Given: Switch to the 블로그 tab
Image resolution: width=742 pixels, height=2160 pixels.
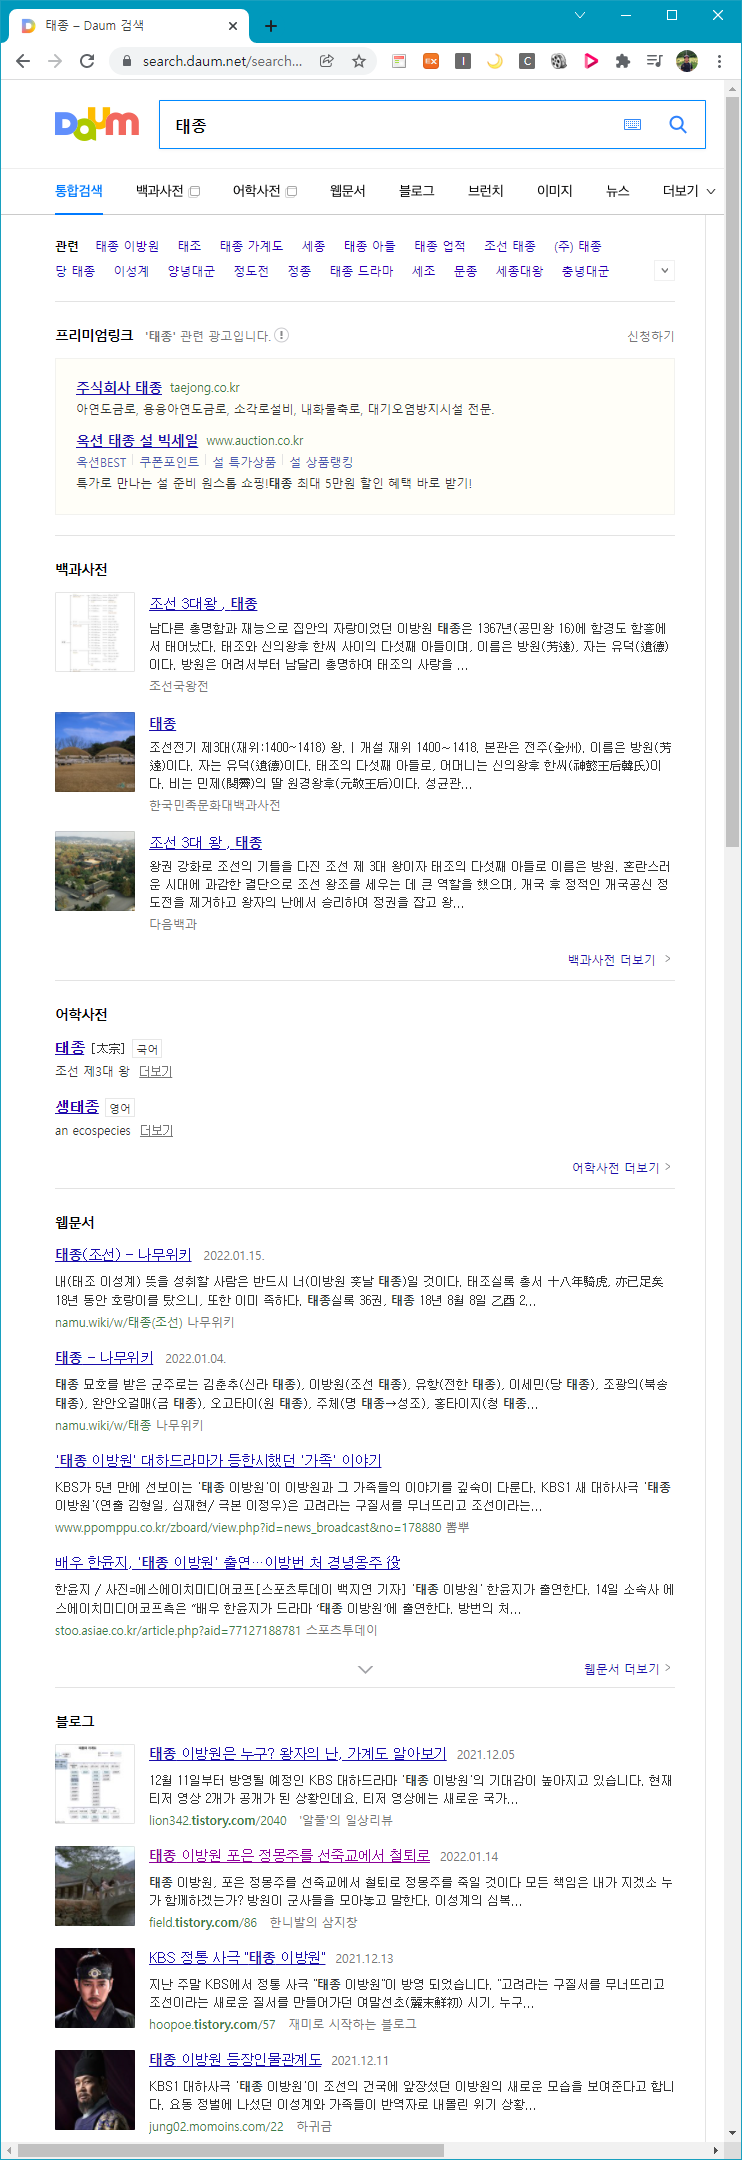Looking at the screenshot, I should pyautogui.click(x=417, y=190).
